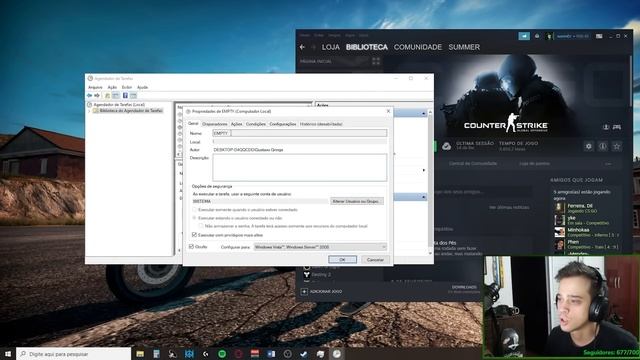Image resolution: width=640 pixels, height=360 pixels.
Task: Select 'Executar somente quando o usuário estiver conectado'
Action: pos(195,210)
